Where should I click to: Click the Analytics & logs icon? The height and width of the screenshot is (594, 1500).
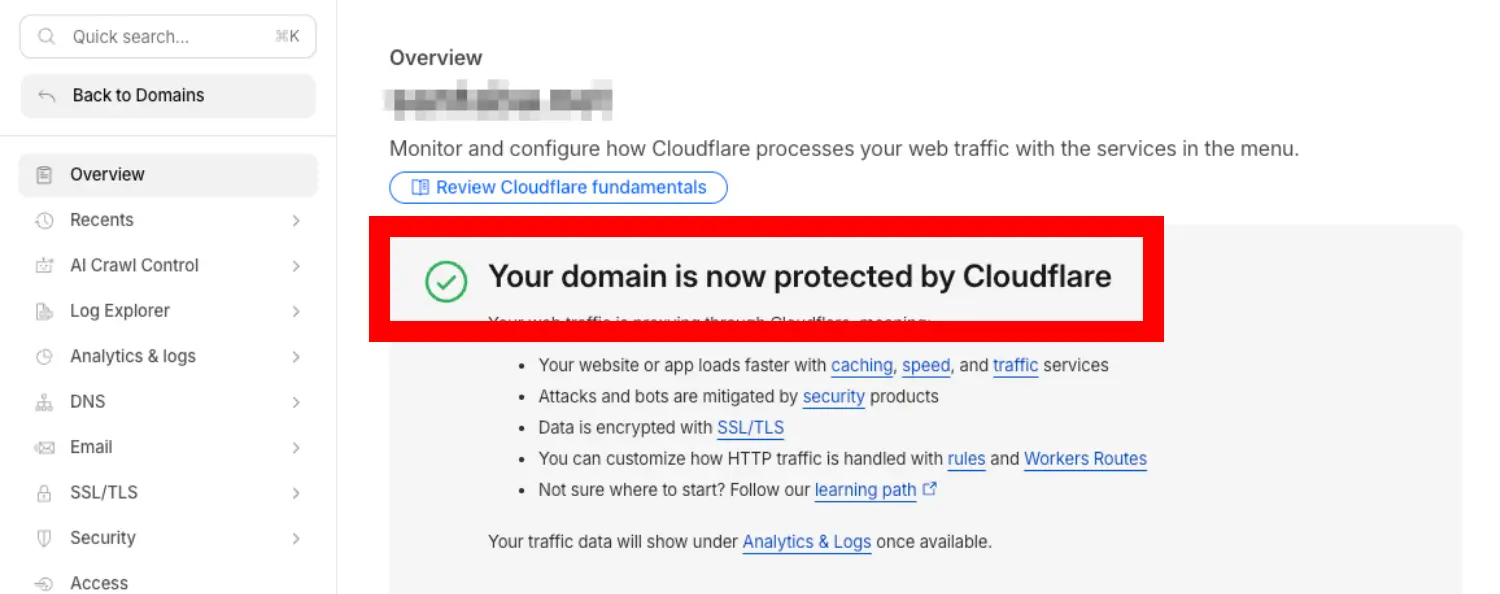click(x=44, y=357)
